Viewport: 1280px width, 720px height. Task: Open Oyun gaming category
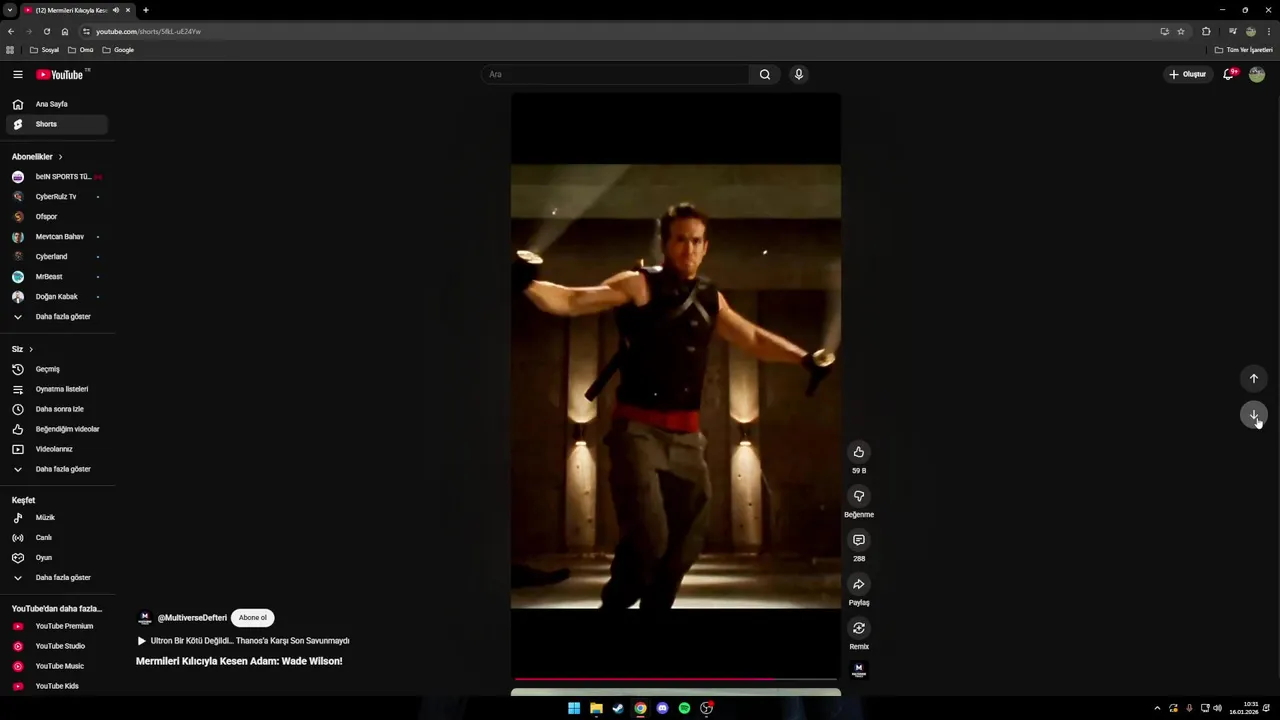point(56,558)
